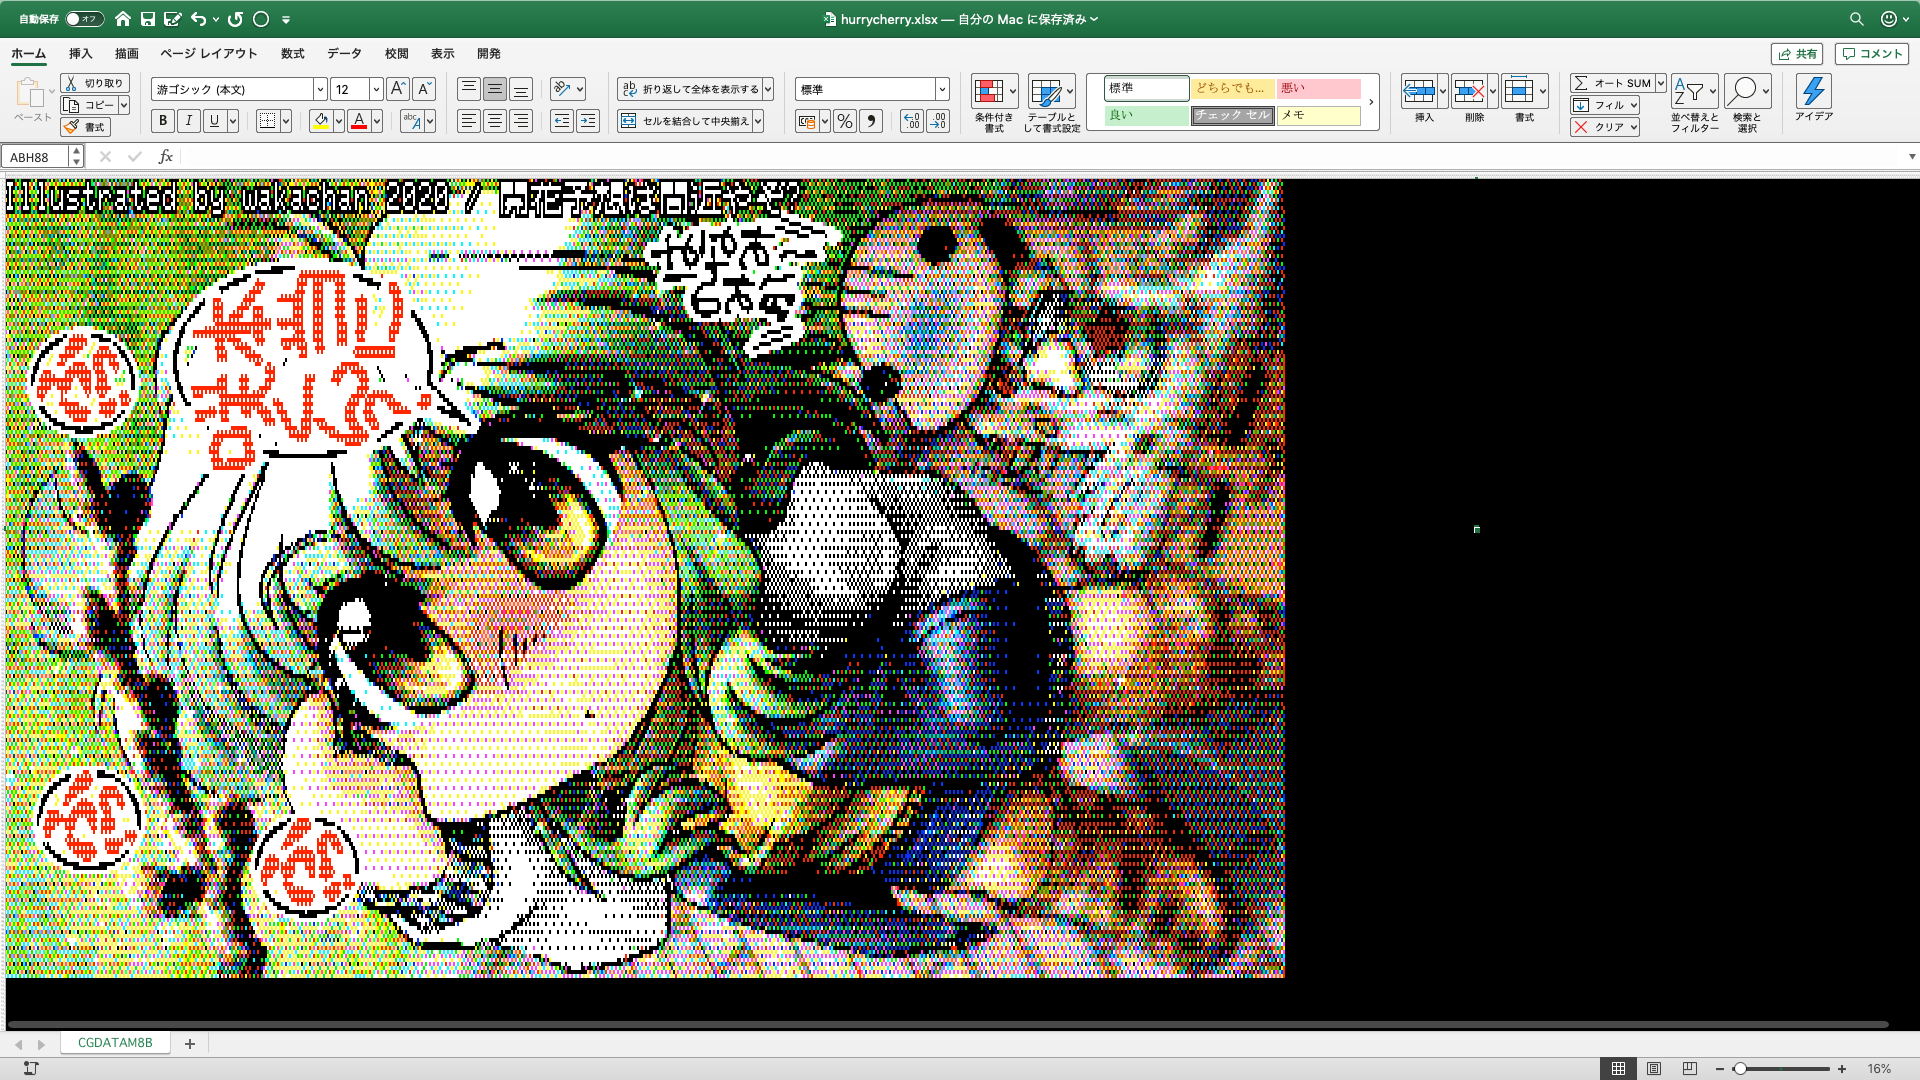Toggle Bold formatting

pyautogui.click(x=163, y=121)
